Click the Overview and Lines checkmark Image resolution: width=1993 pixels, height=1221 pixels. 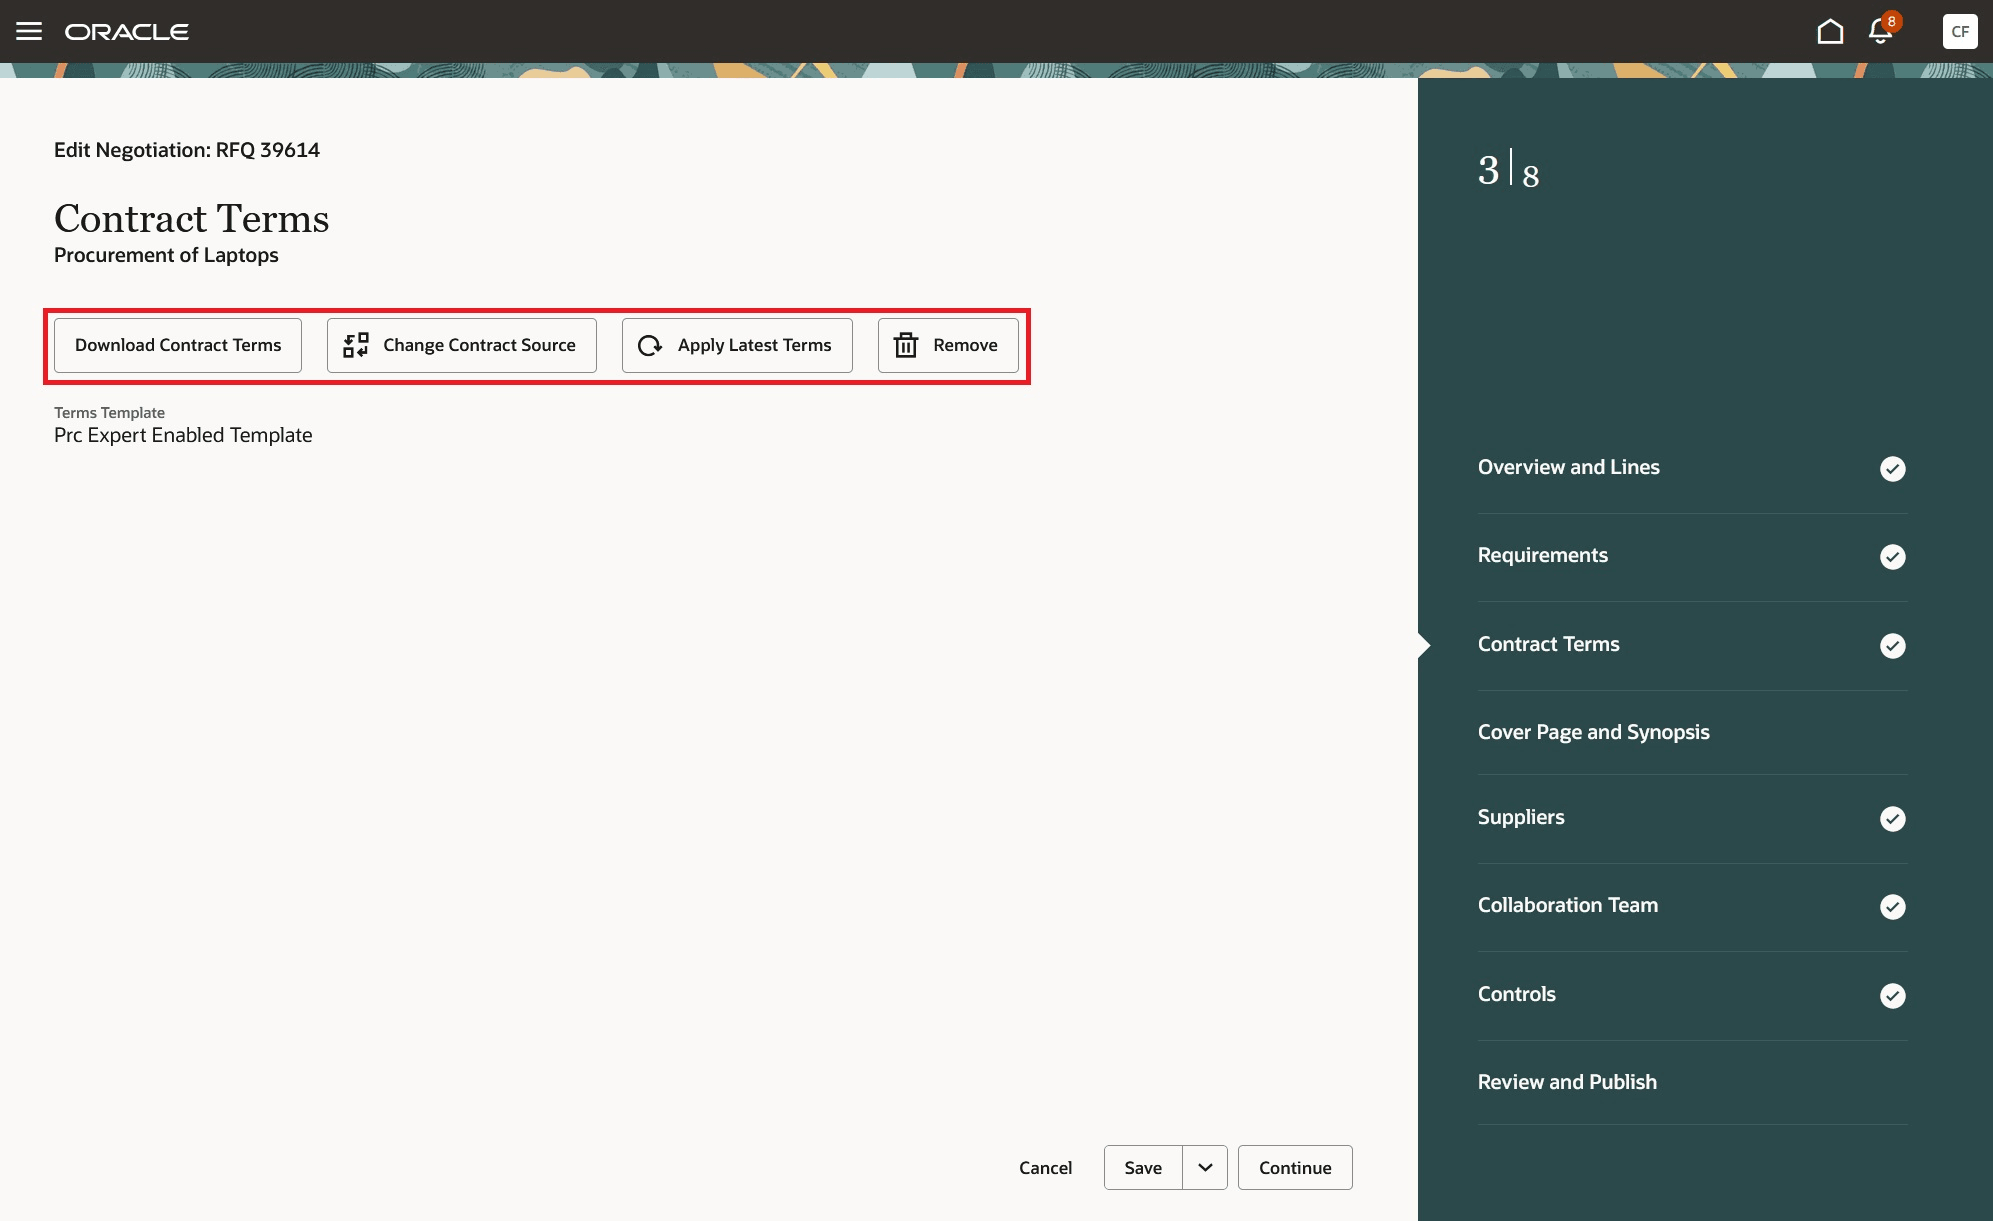click(1892, 468)
